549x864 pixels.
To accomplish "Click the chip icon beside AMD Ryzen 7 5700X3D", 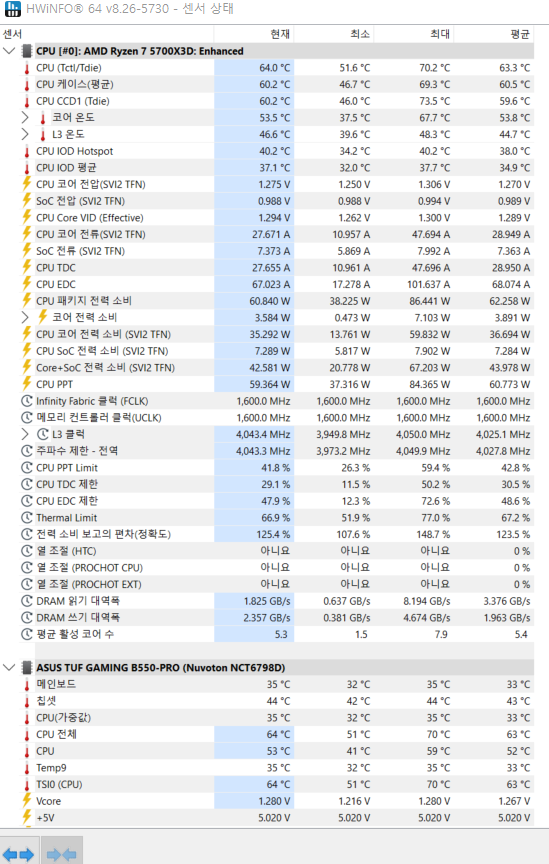I will point(26,51).
